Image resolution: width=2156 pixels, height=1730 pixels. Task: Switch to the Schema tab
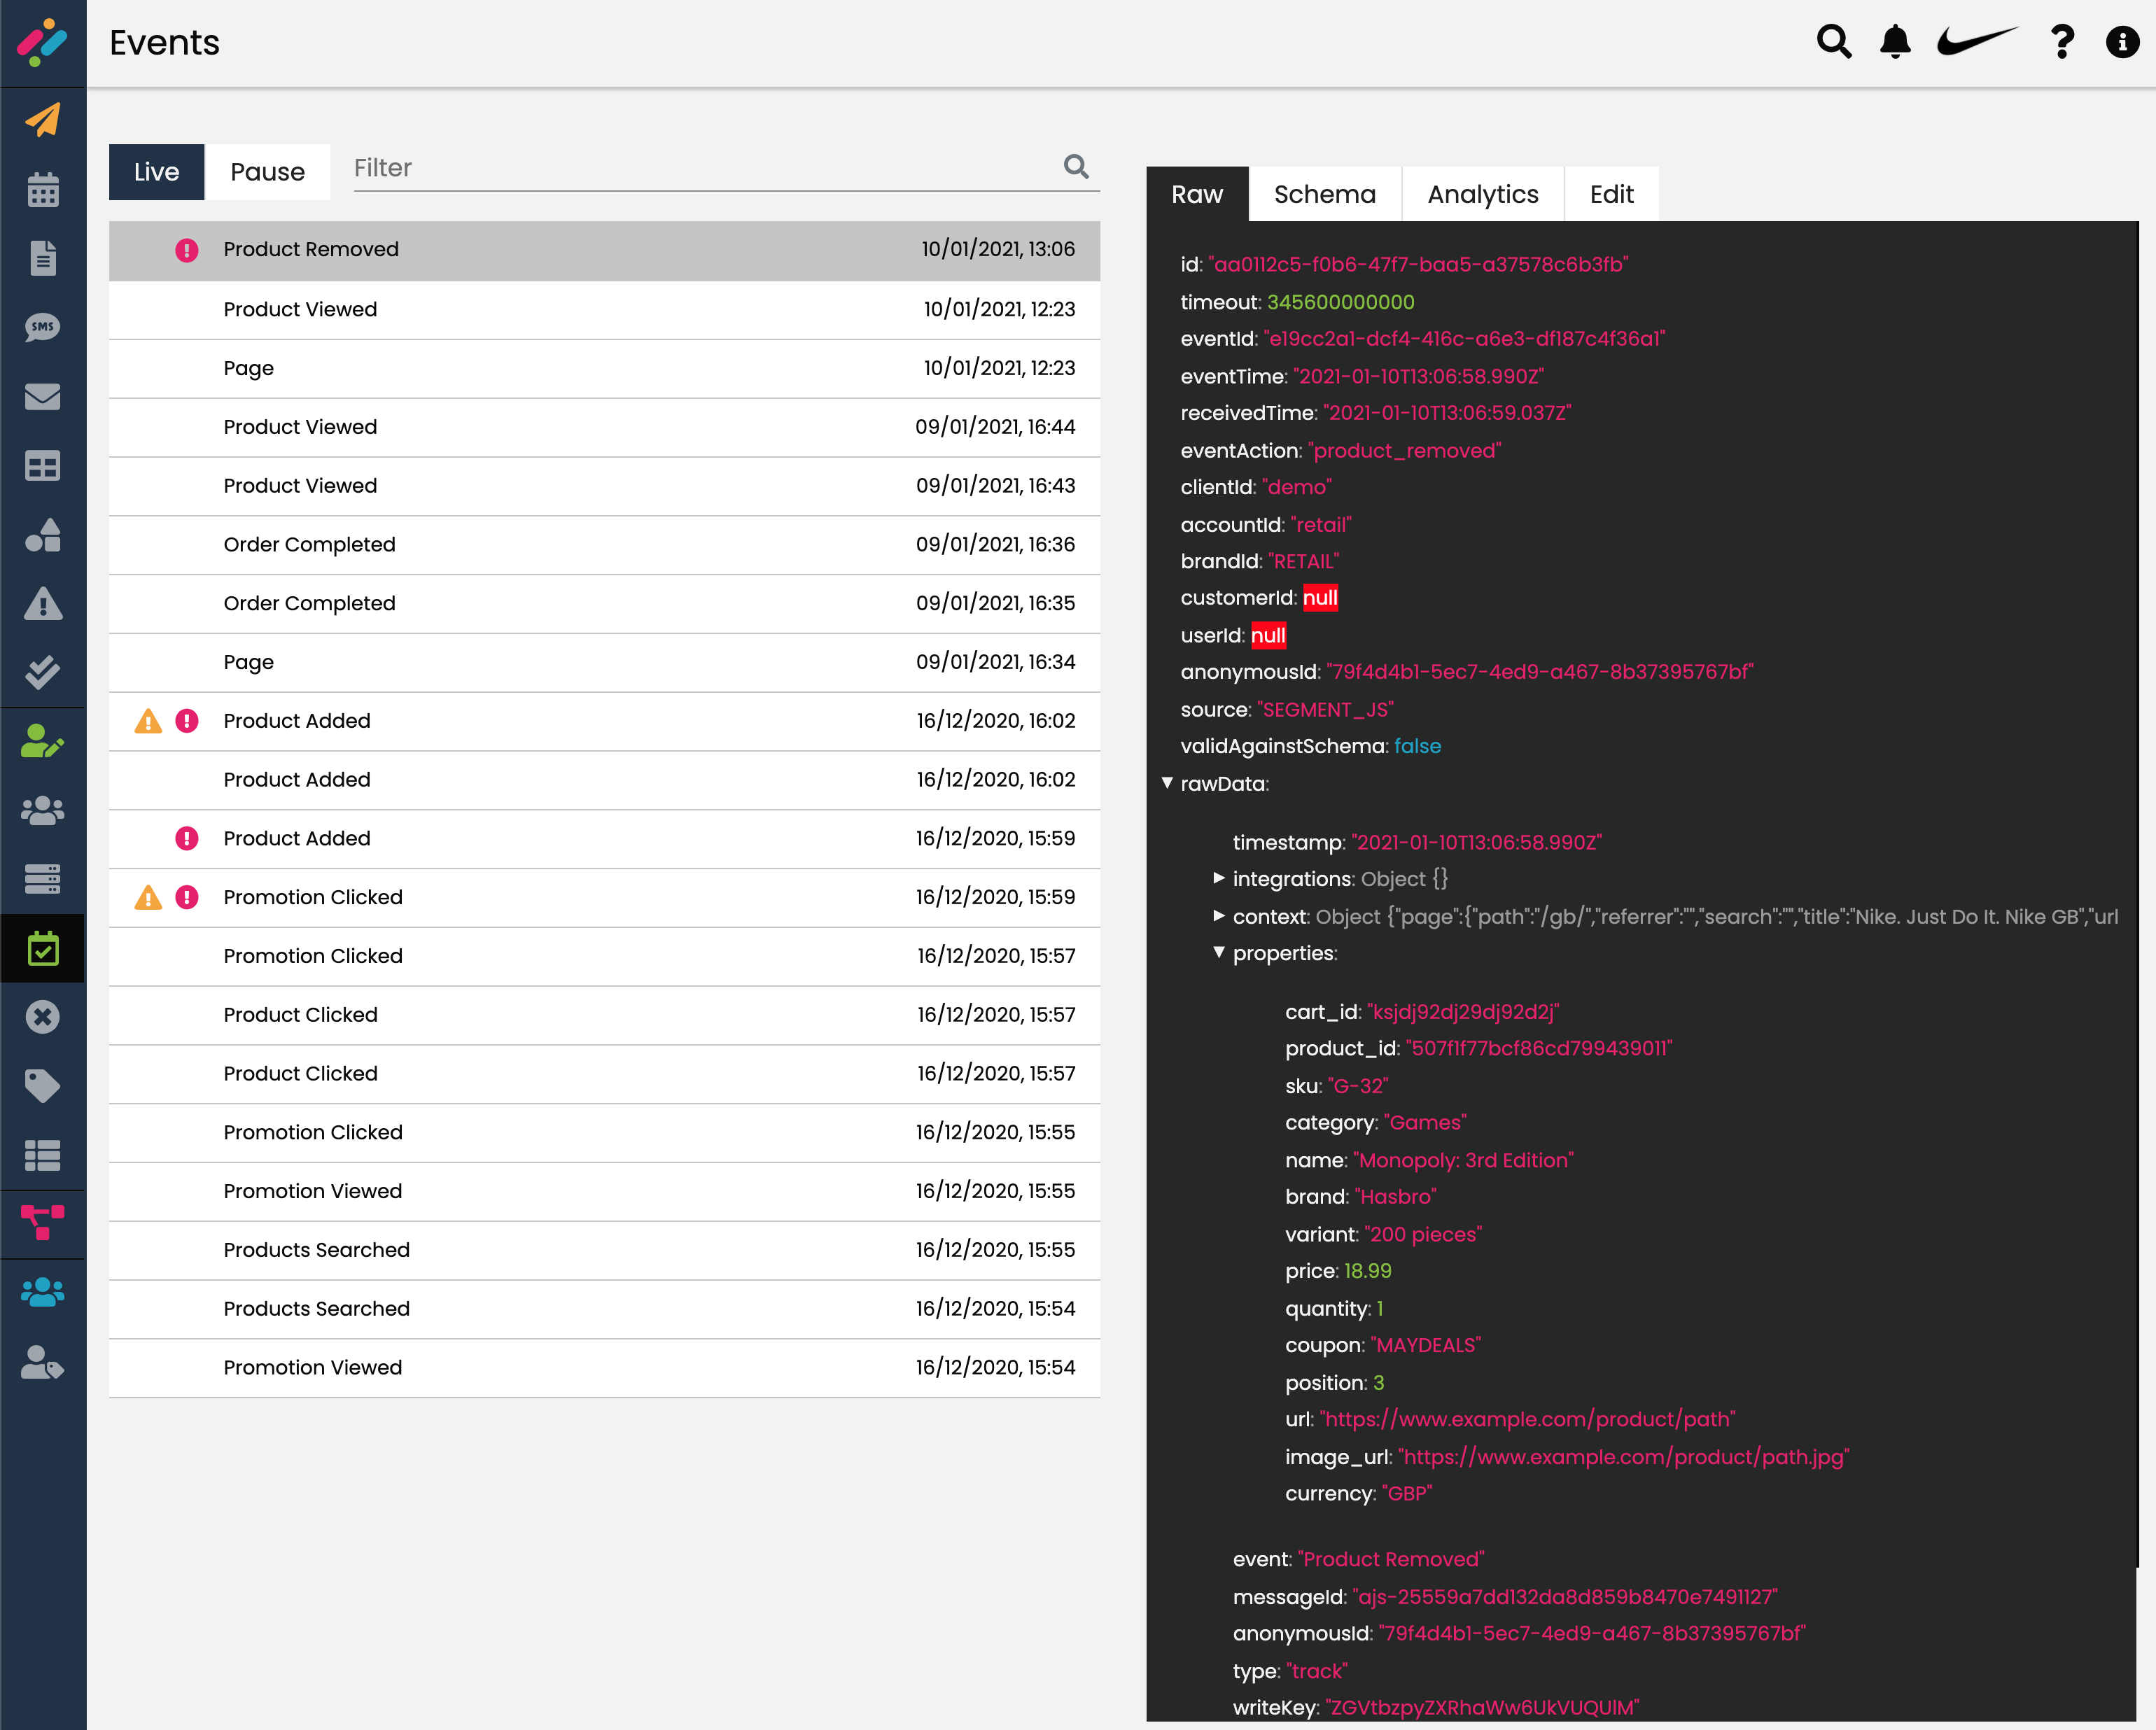(1324, 194)
